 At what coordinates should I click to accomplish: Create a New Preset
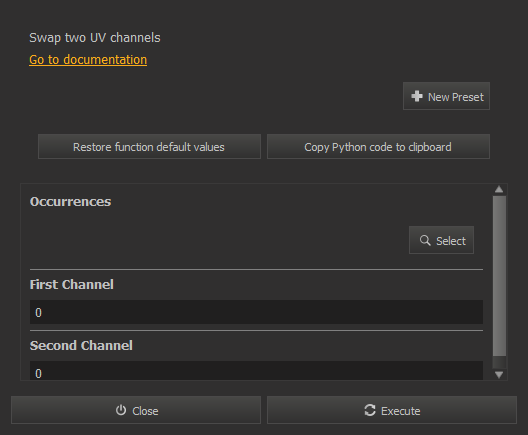point(446,96)
